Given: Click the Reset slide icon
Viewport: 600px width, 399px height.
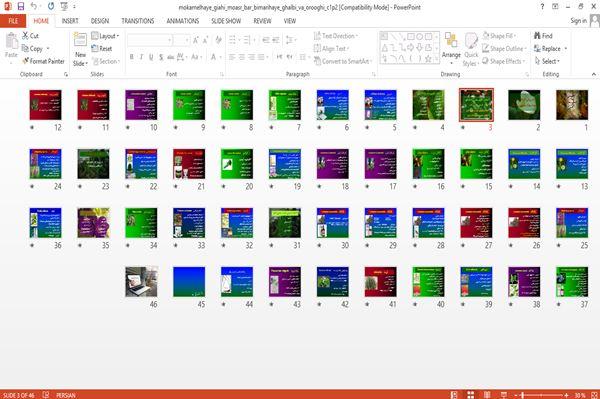Looking at the screenshot, I should click(95, 48).
